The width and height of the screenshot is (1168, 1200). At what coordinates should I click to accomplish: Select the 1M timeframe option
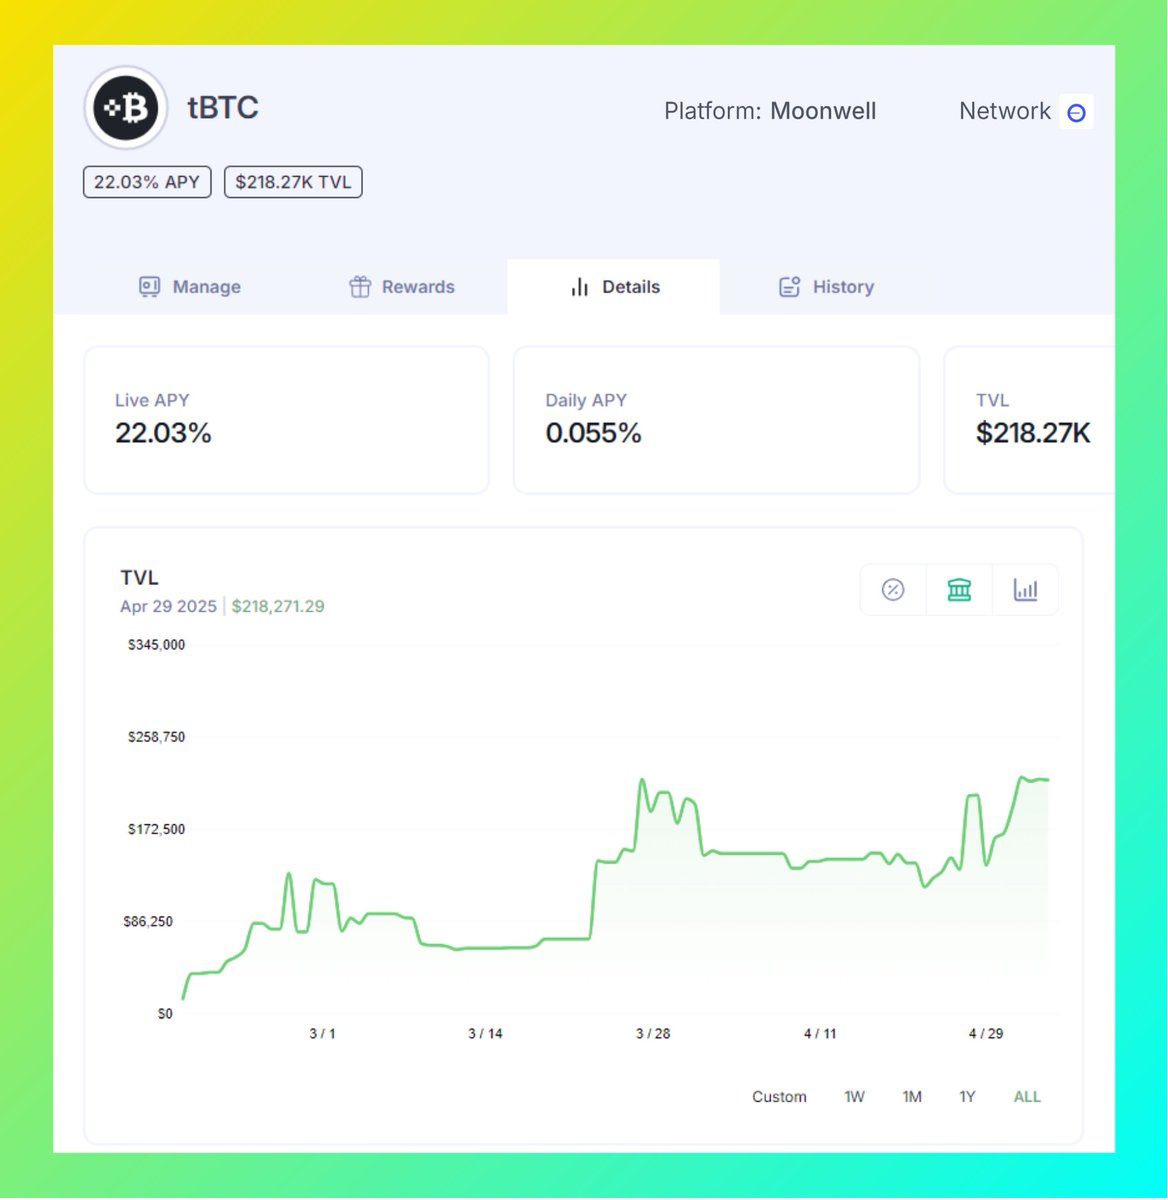point(912,1096)
